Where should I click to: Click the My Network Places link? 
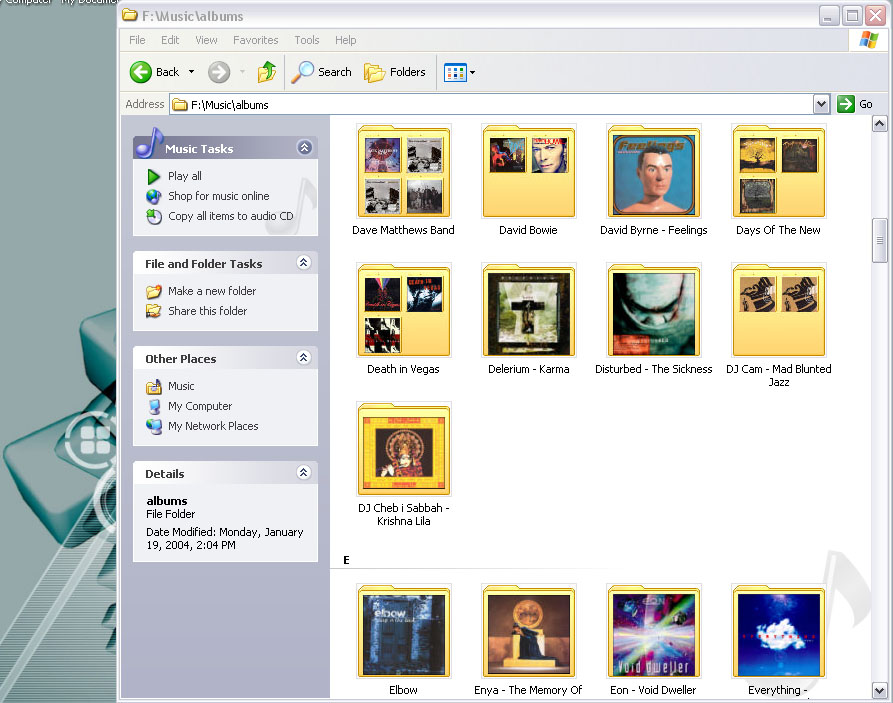coord(213,427)
